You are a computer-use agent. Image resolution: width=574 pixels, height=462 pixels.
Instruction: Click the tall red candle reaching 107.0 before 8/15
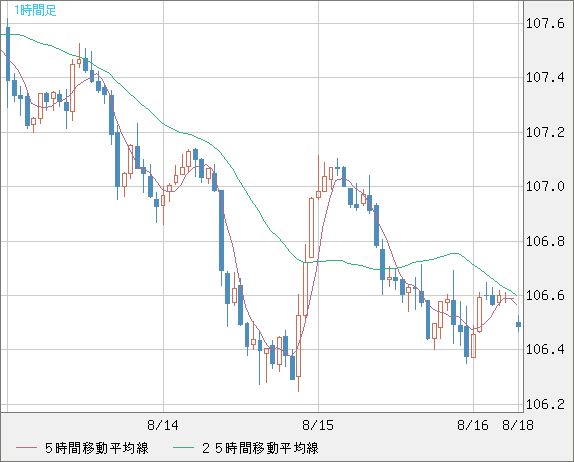(312, 228)
